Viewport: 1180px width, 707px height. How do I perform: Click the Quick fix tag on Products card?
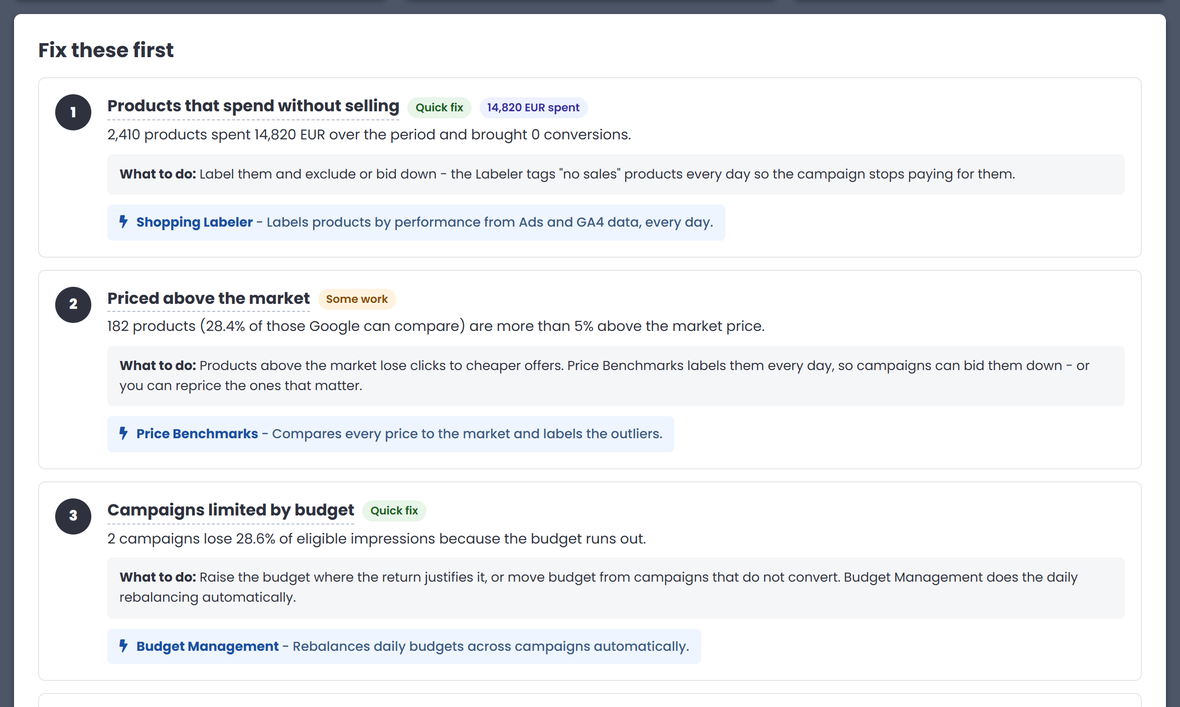coord(439,108)
